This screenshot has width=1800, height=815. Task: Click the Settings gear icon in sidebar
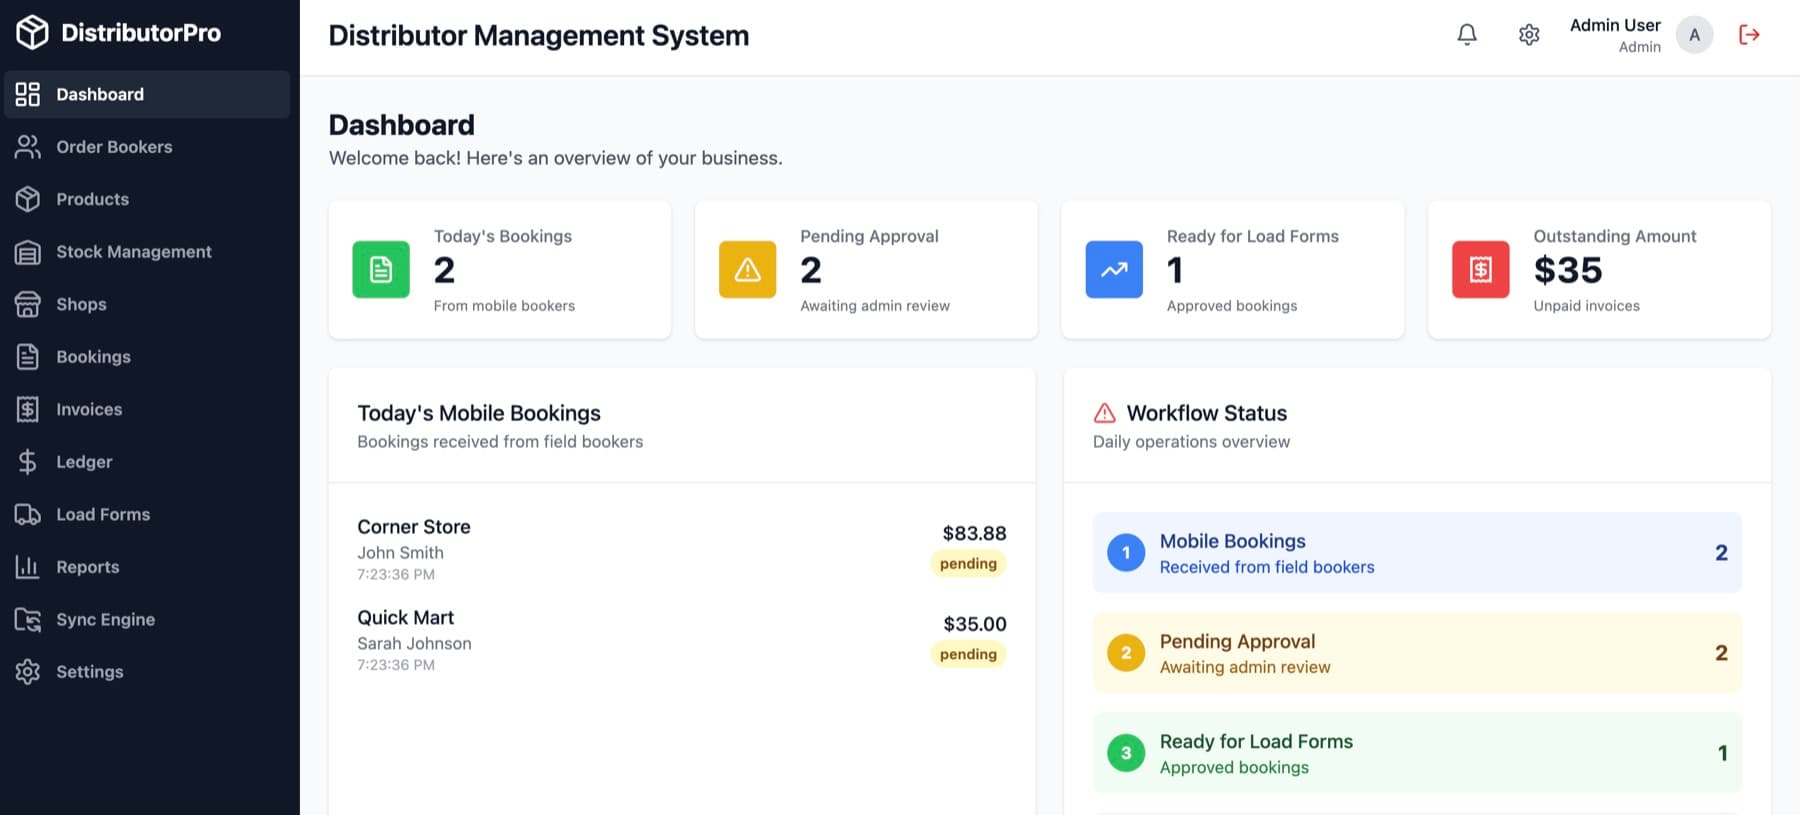(x=28, y=672)
